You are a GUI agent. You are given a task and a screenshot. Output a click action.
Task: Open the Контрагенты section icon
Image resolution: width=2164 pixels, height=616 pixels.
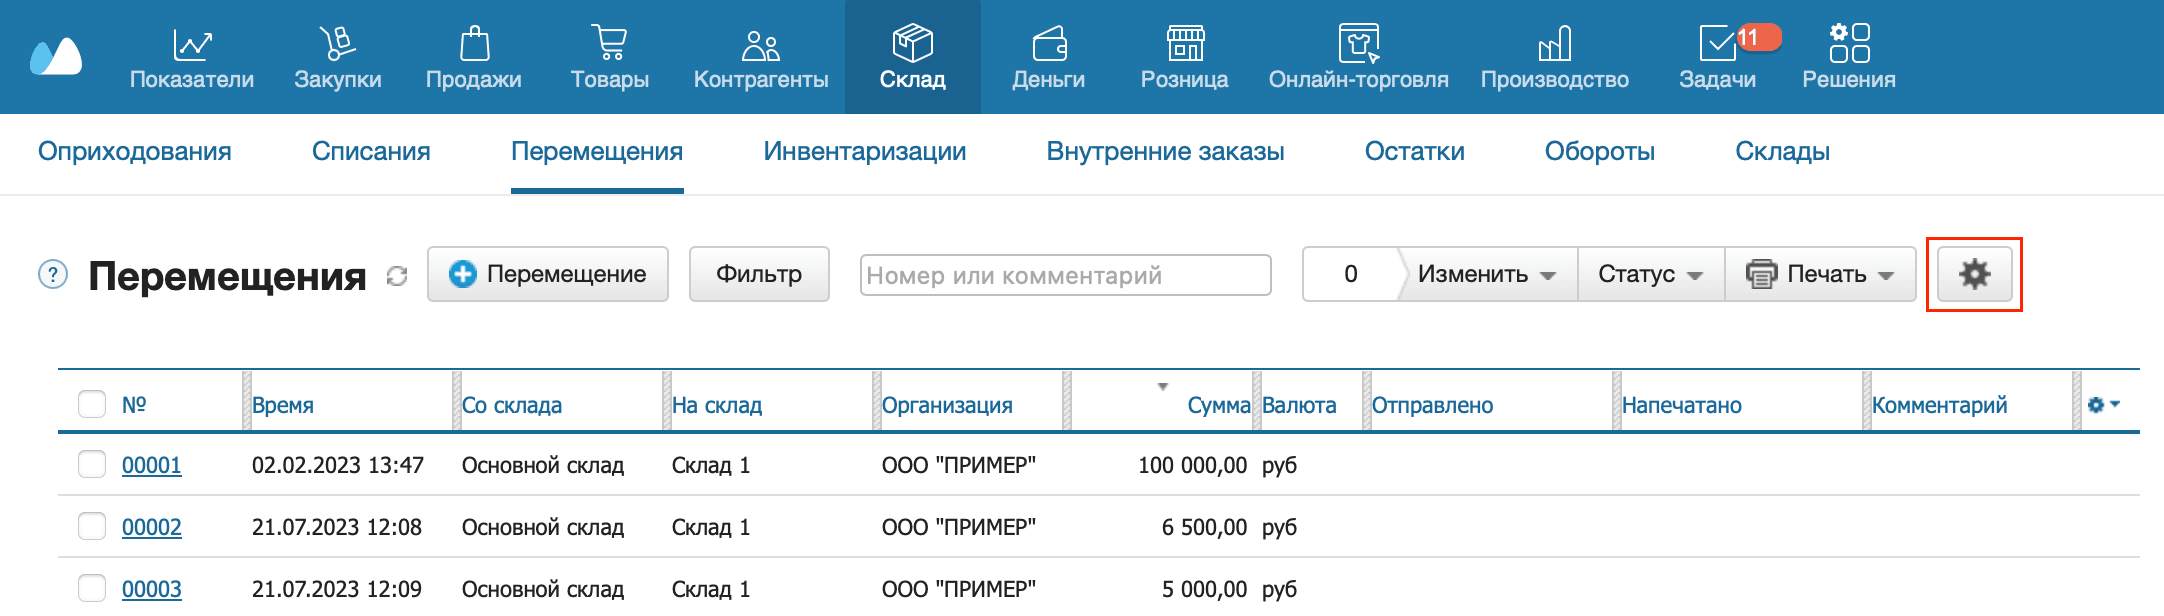click(x=761, y=45)
